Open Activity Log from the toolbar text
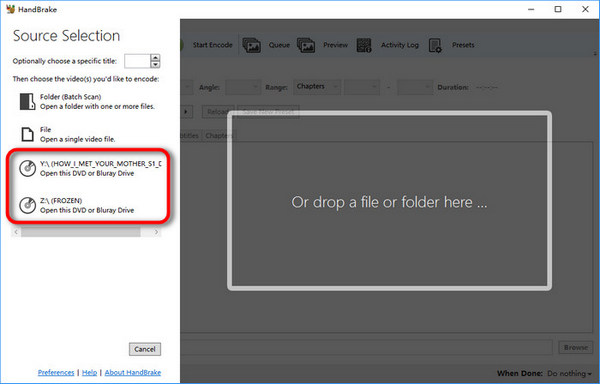This screenshot has width=600, height=384. point(400,45)
